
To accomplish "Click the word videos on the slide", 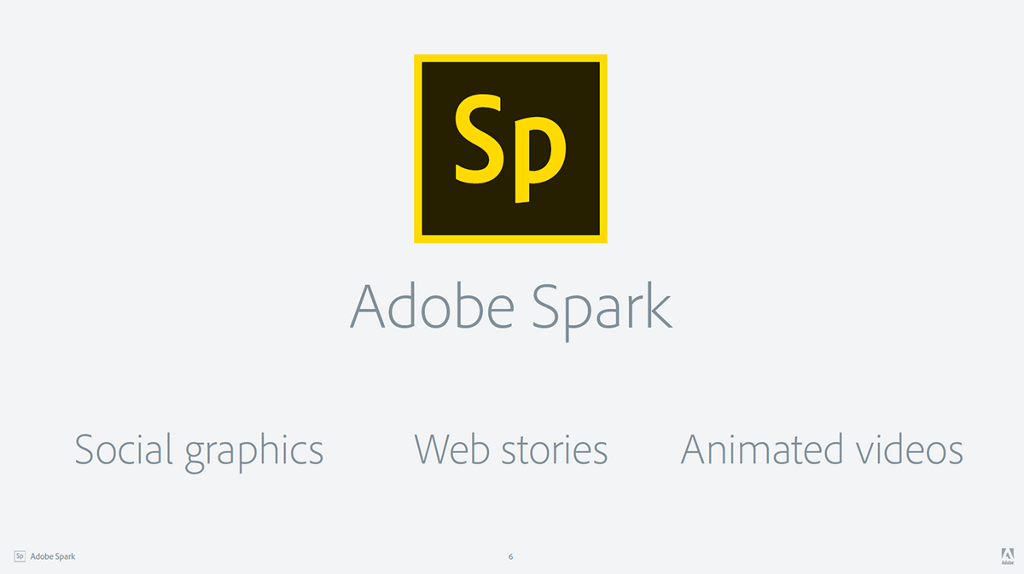I will [908, 450].
